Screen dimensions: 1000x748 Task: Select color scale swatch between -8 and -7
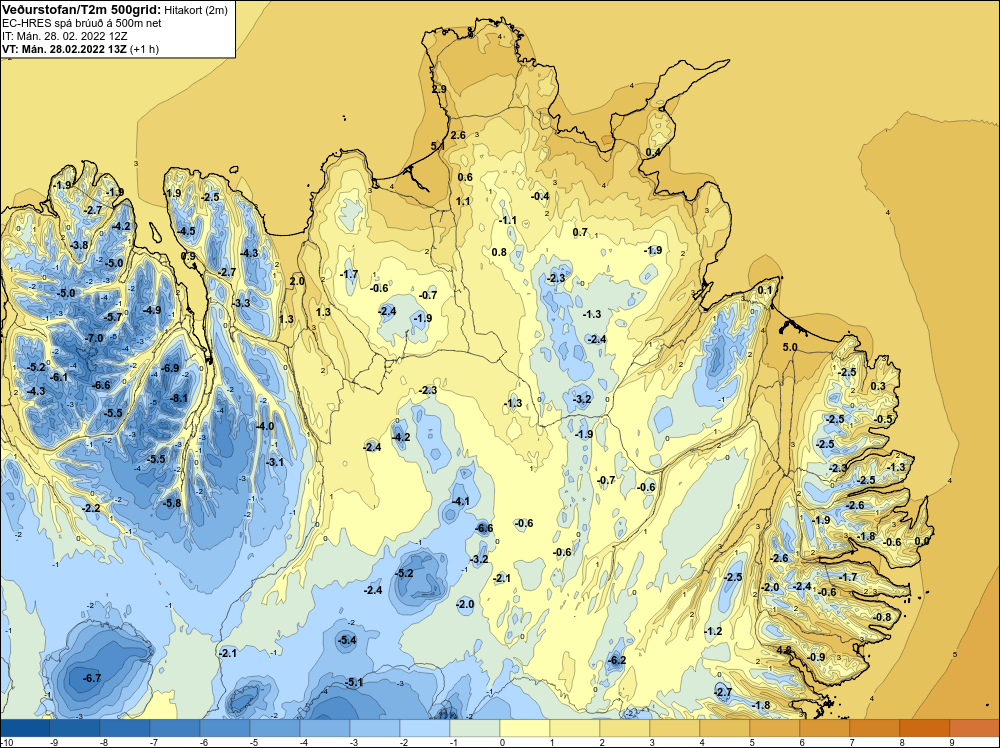pyautogui.click(x=125, y=728)
